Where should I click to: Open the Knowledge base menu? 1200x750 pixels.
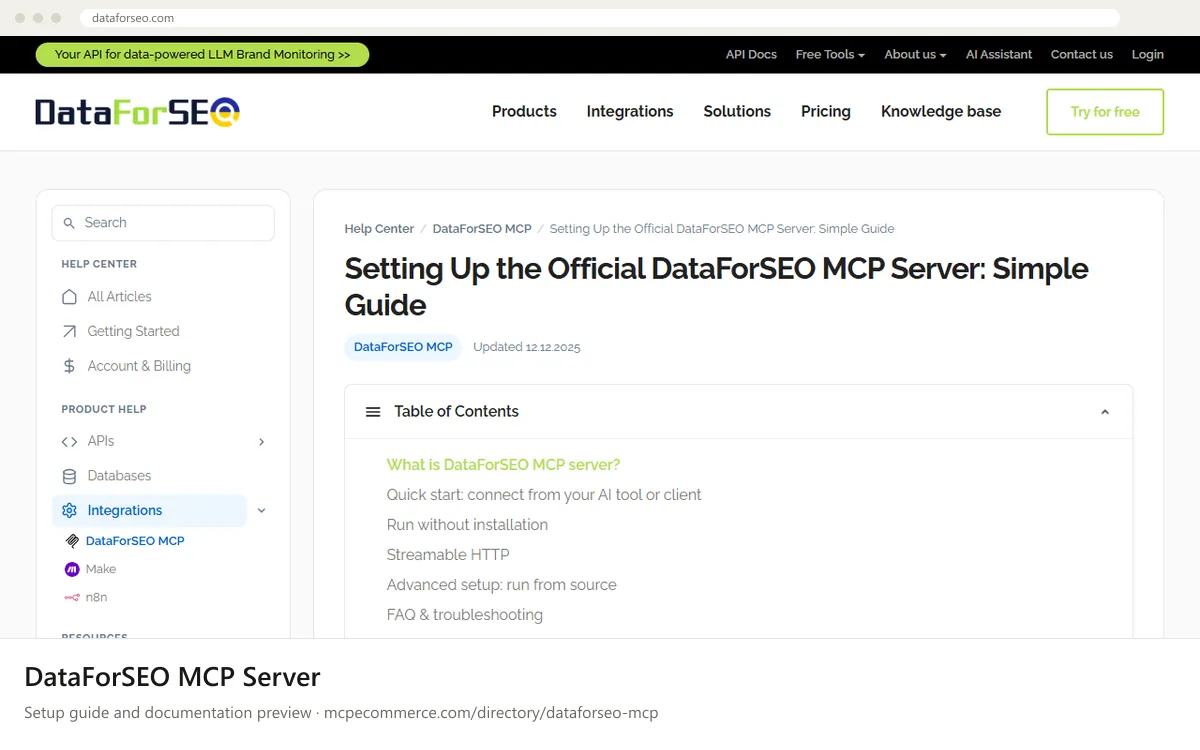tap(941, 112)
